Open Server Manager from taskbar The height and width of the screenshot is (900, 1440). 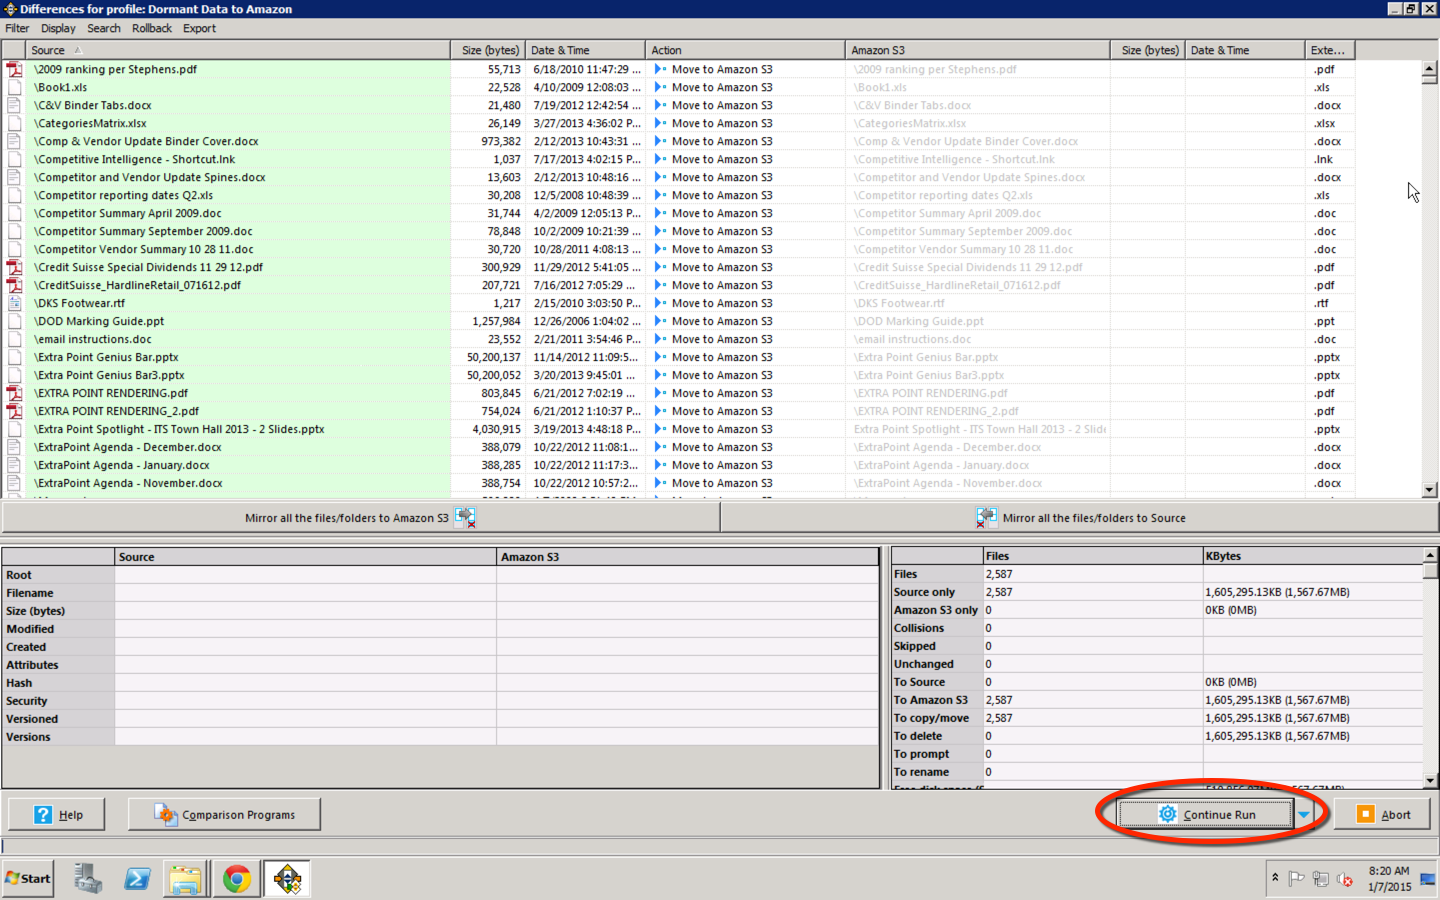[87, 878]
